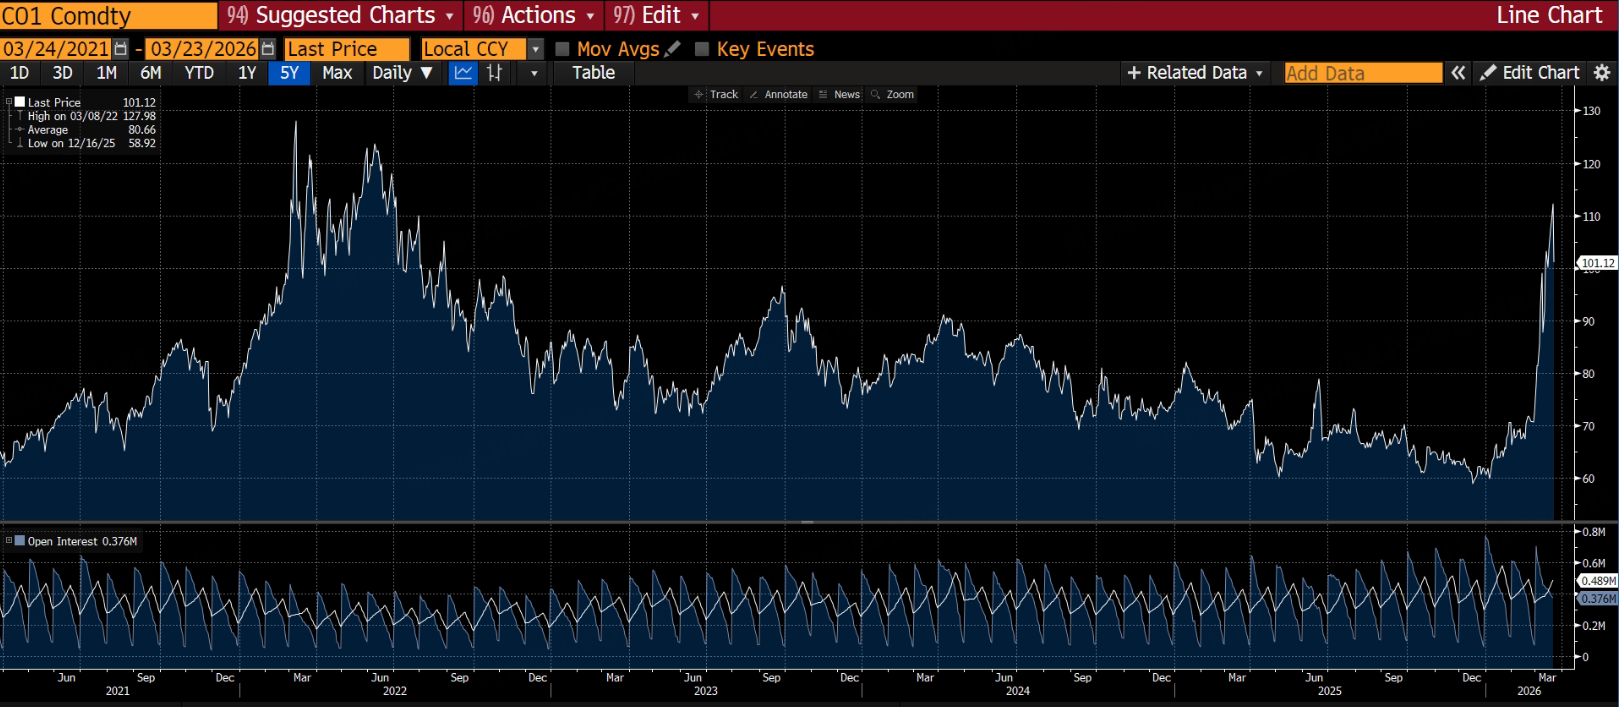
Task: Select the line chart type icon
Action: [463, 73]
